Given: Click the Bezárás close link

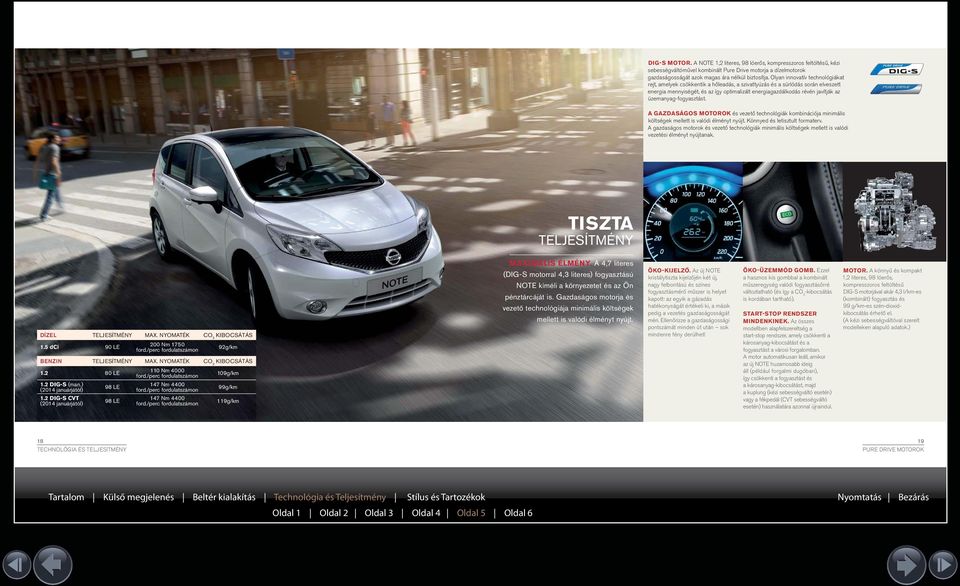Looking at the screenshot, I should tap(913, 497).
